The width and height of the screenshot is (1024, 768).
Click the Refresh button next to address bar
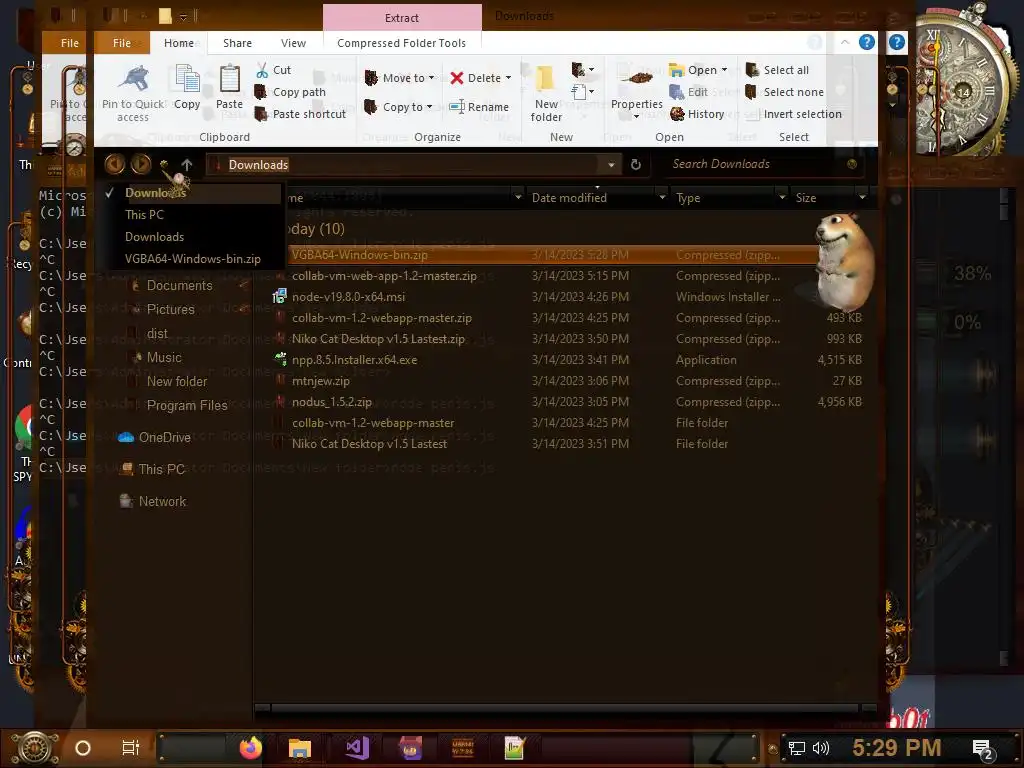coord(635,165)
